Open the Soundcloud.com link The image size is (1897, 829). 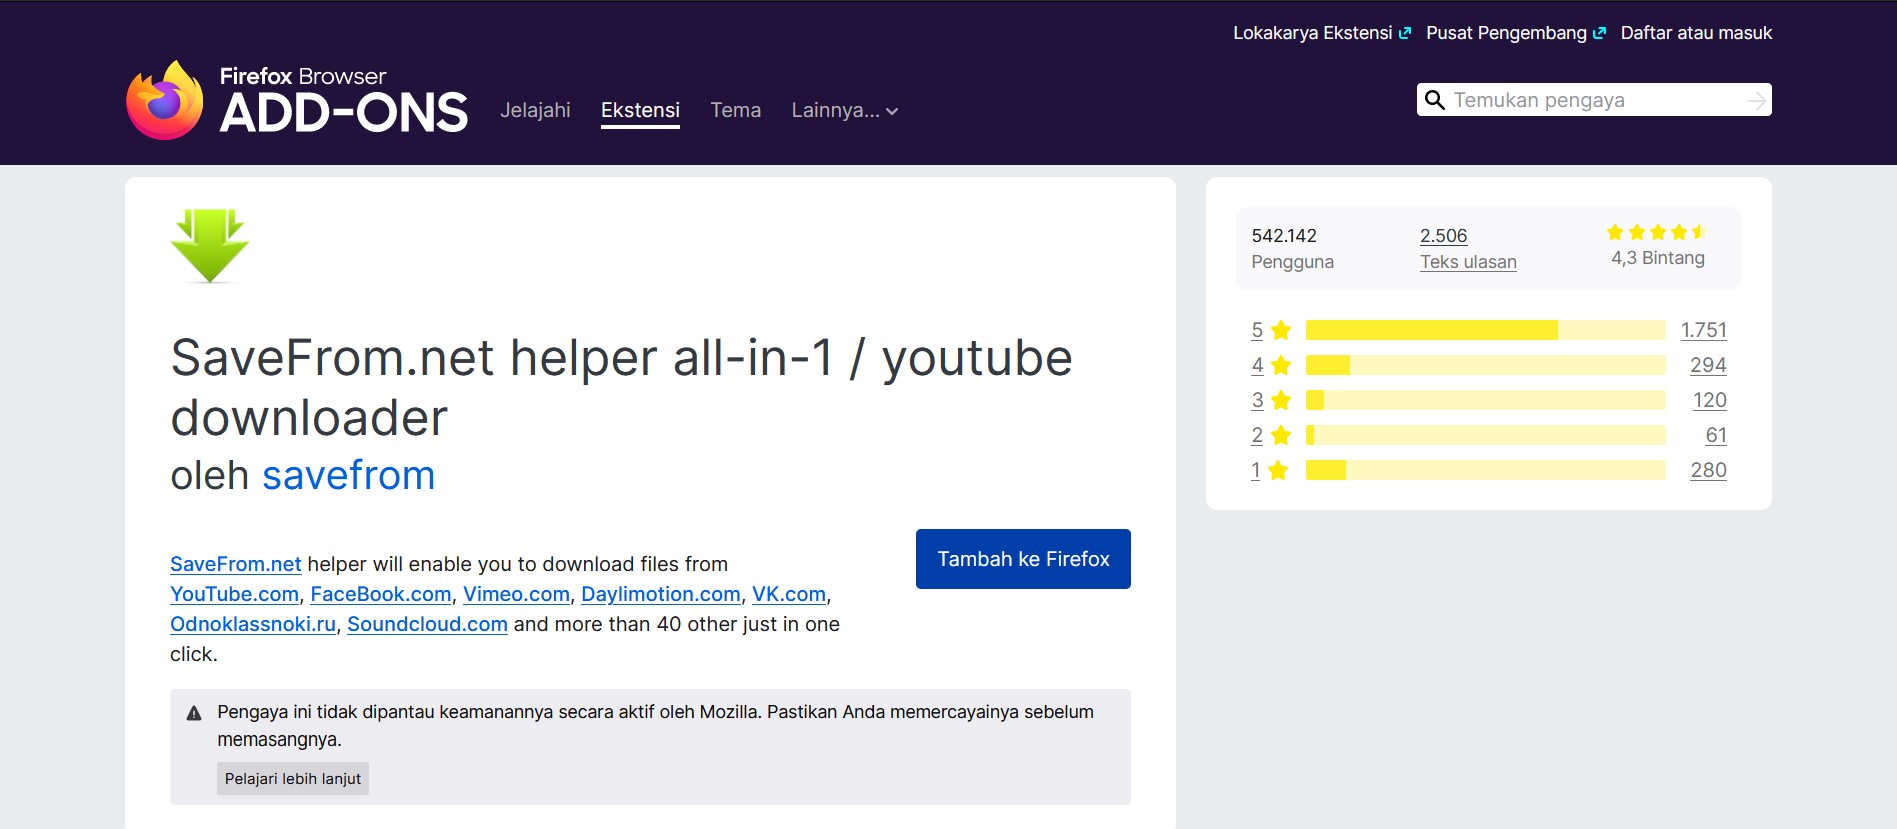click(x=427, y=624)
